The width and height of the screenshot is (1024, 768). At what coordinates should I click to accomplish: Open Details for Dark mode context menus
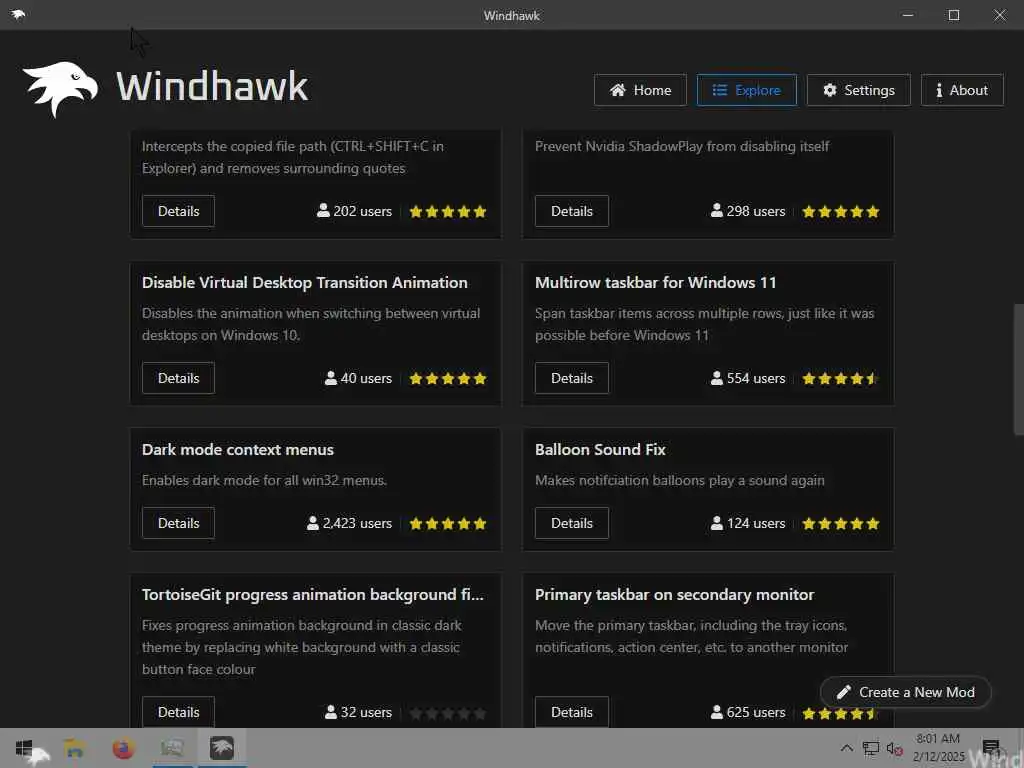[x=178, y=523]
